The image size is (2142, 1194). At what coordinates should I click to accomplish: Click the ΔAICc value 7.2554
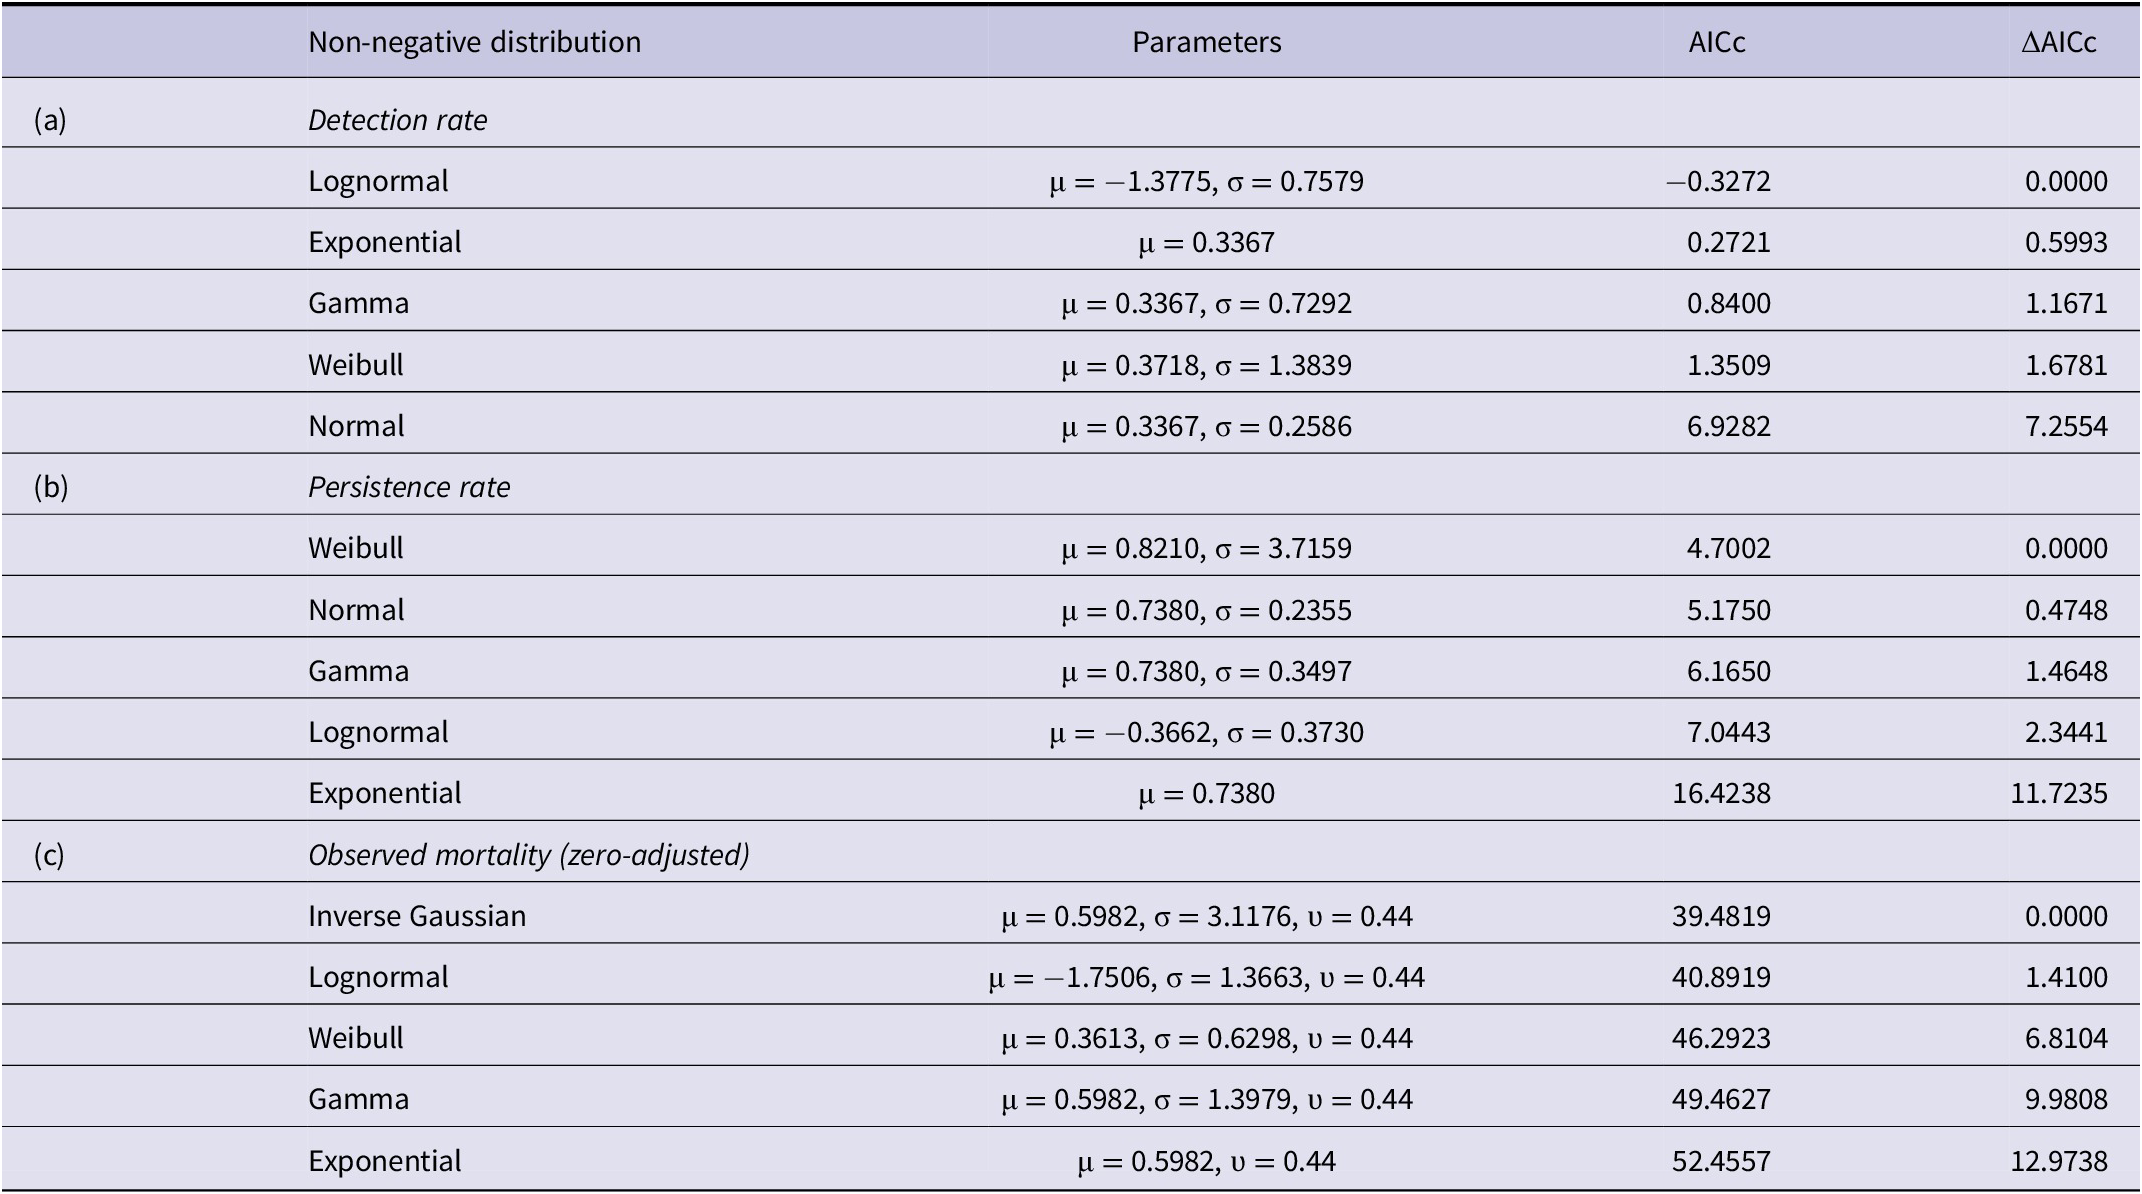click(x=2066, y=426)
